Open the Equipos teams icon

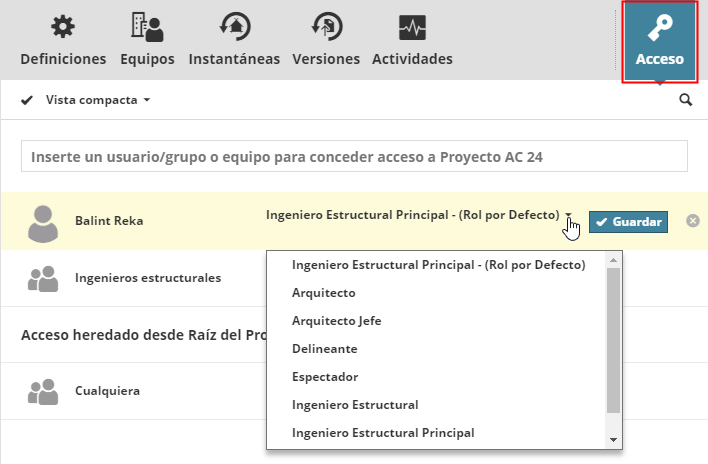pyautogui.click(x=146, y=27)
